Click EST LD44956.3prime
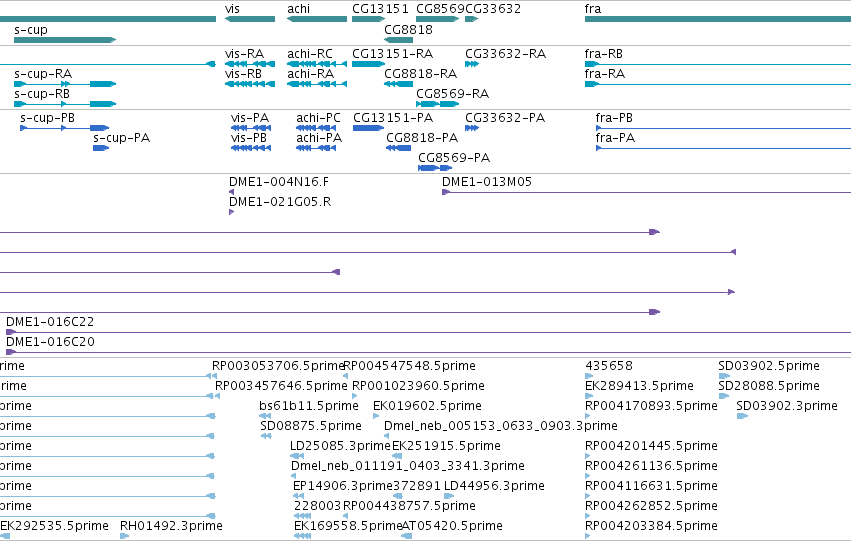This screenshot has width=851, height=541. pos(494,486)
